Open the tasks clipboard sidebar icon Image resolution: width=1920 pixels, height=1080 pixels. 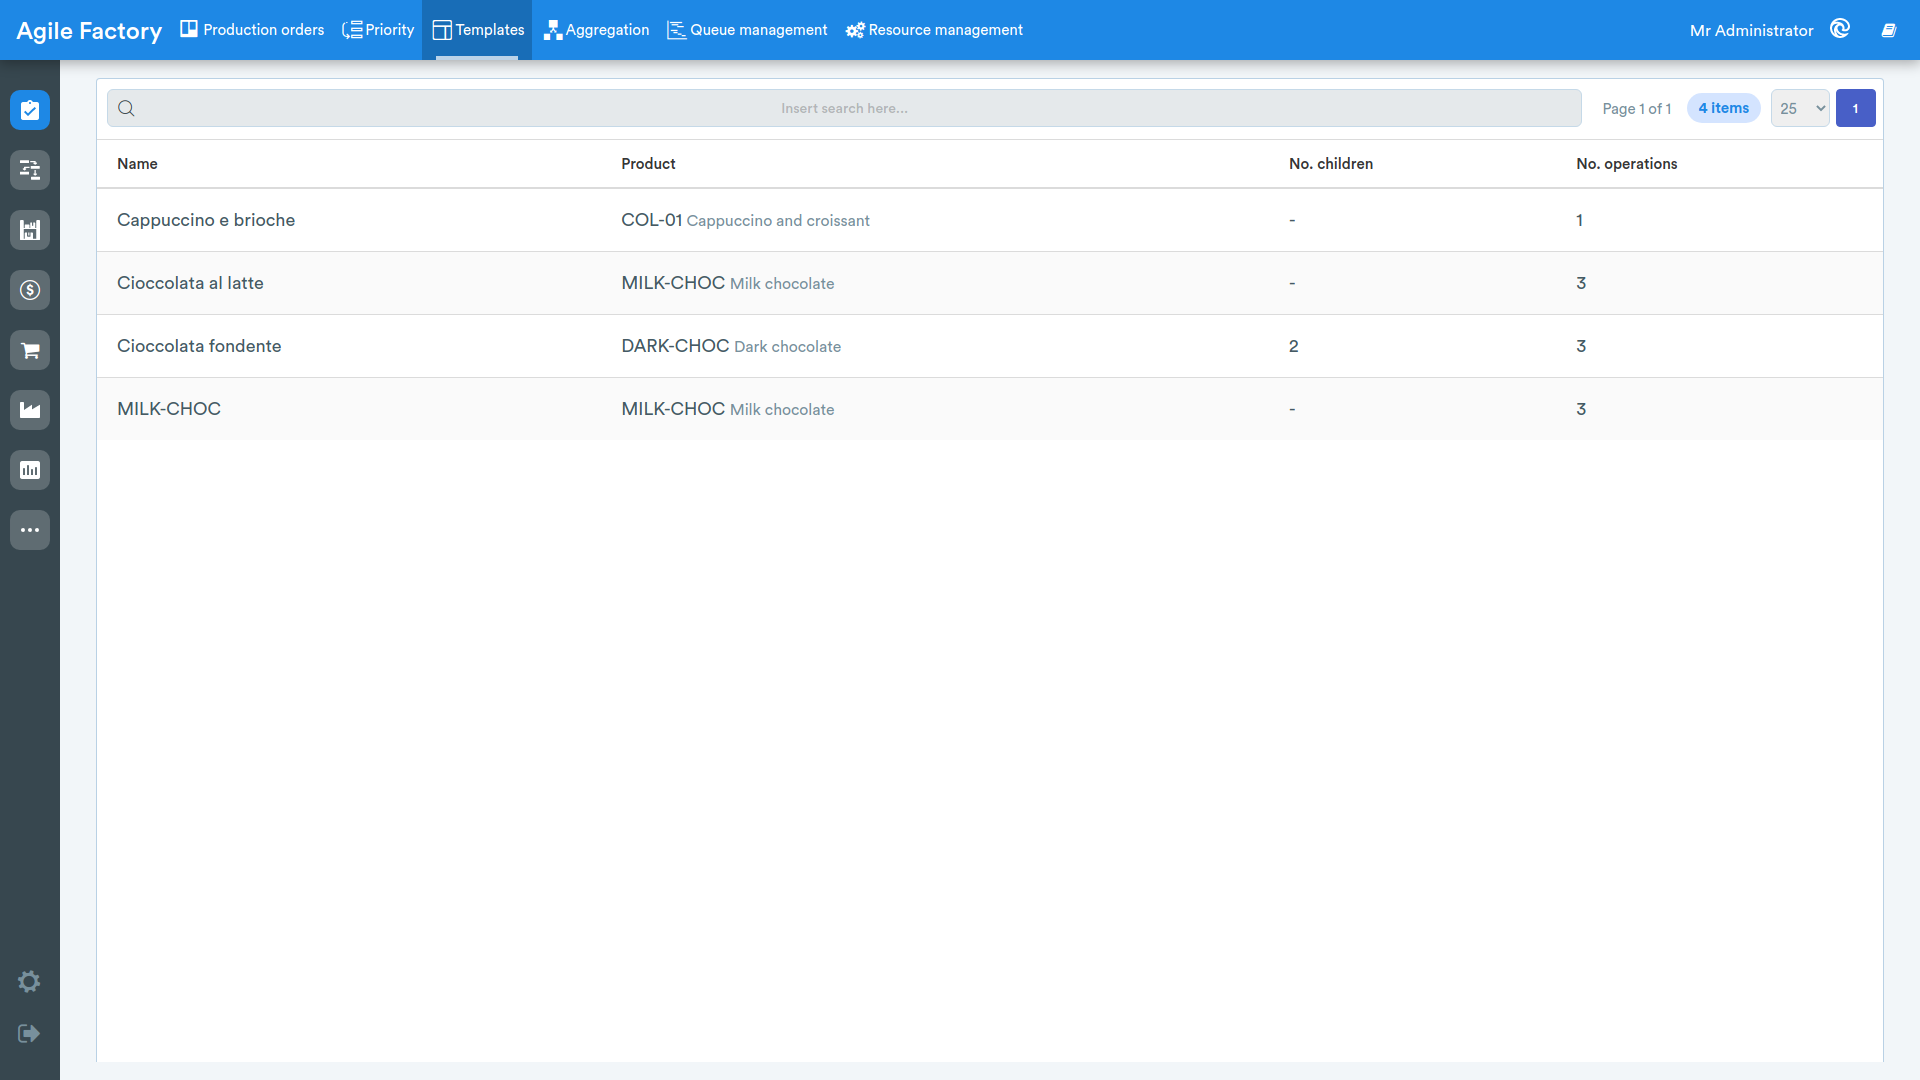click(x=30, y=110)
